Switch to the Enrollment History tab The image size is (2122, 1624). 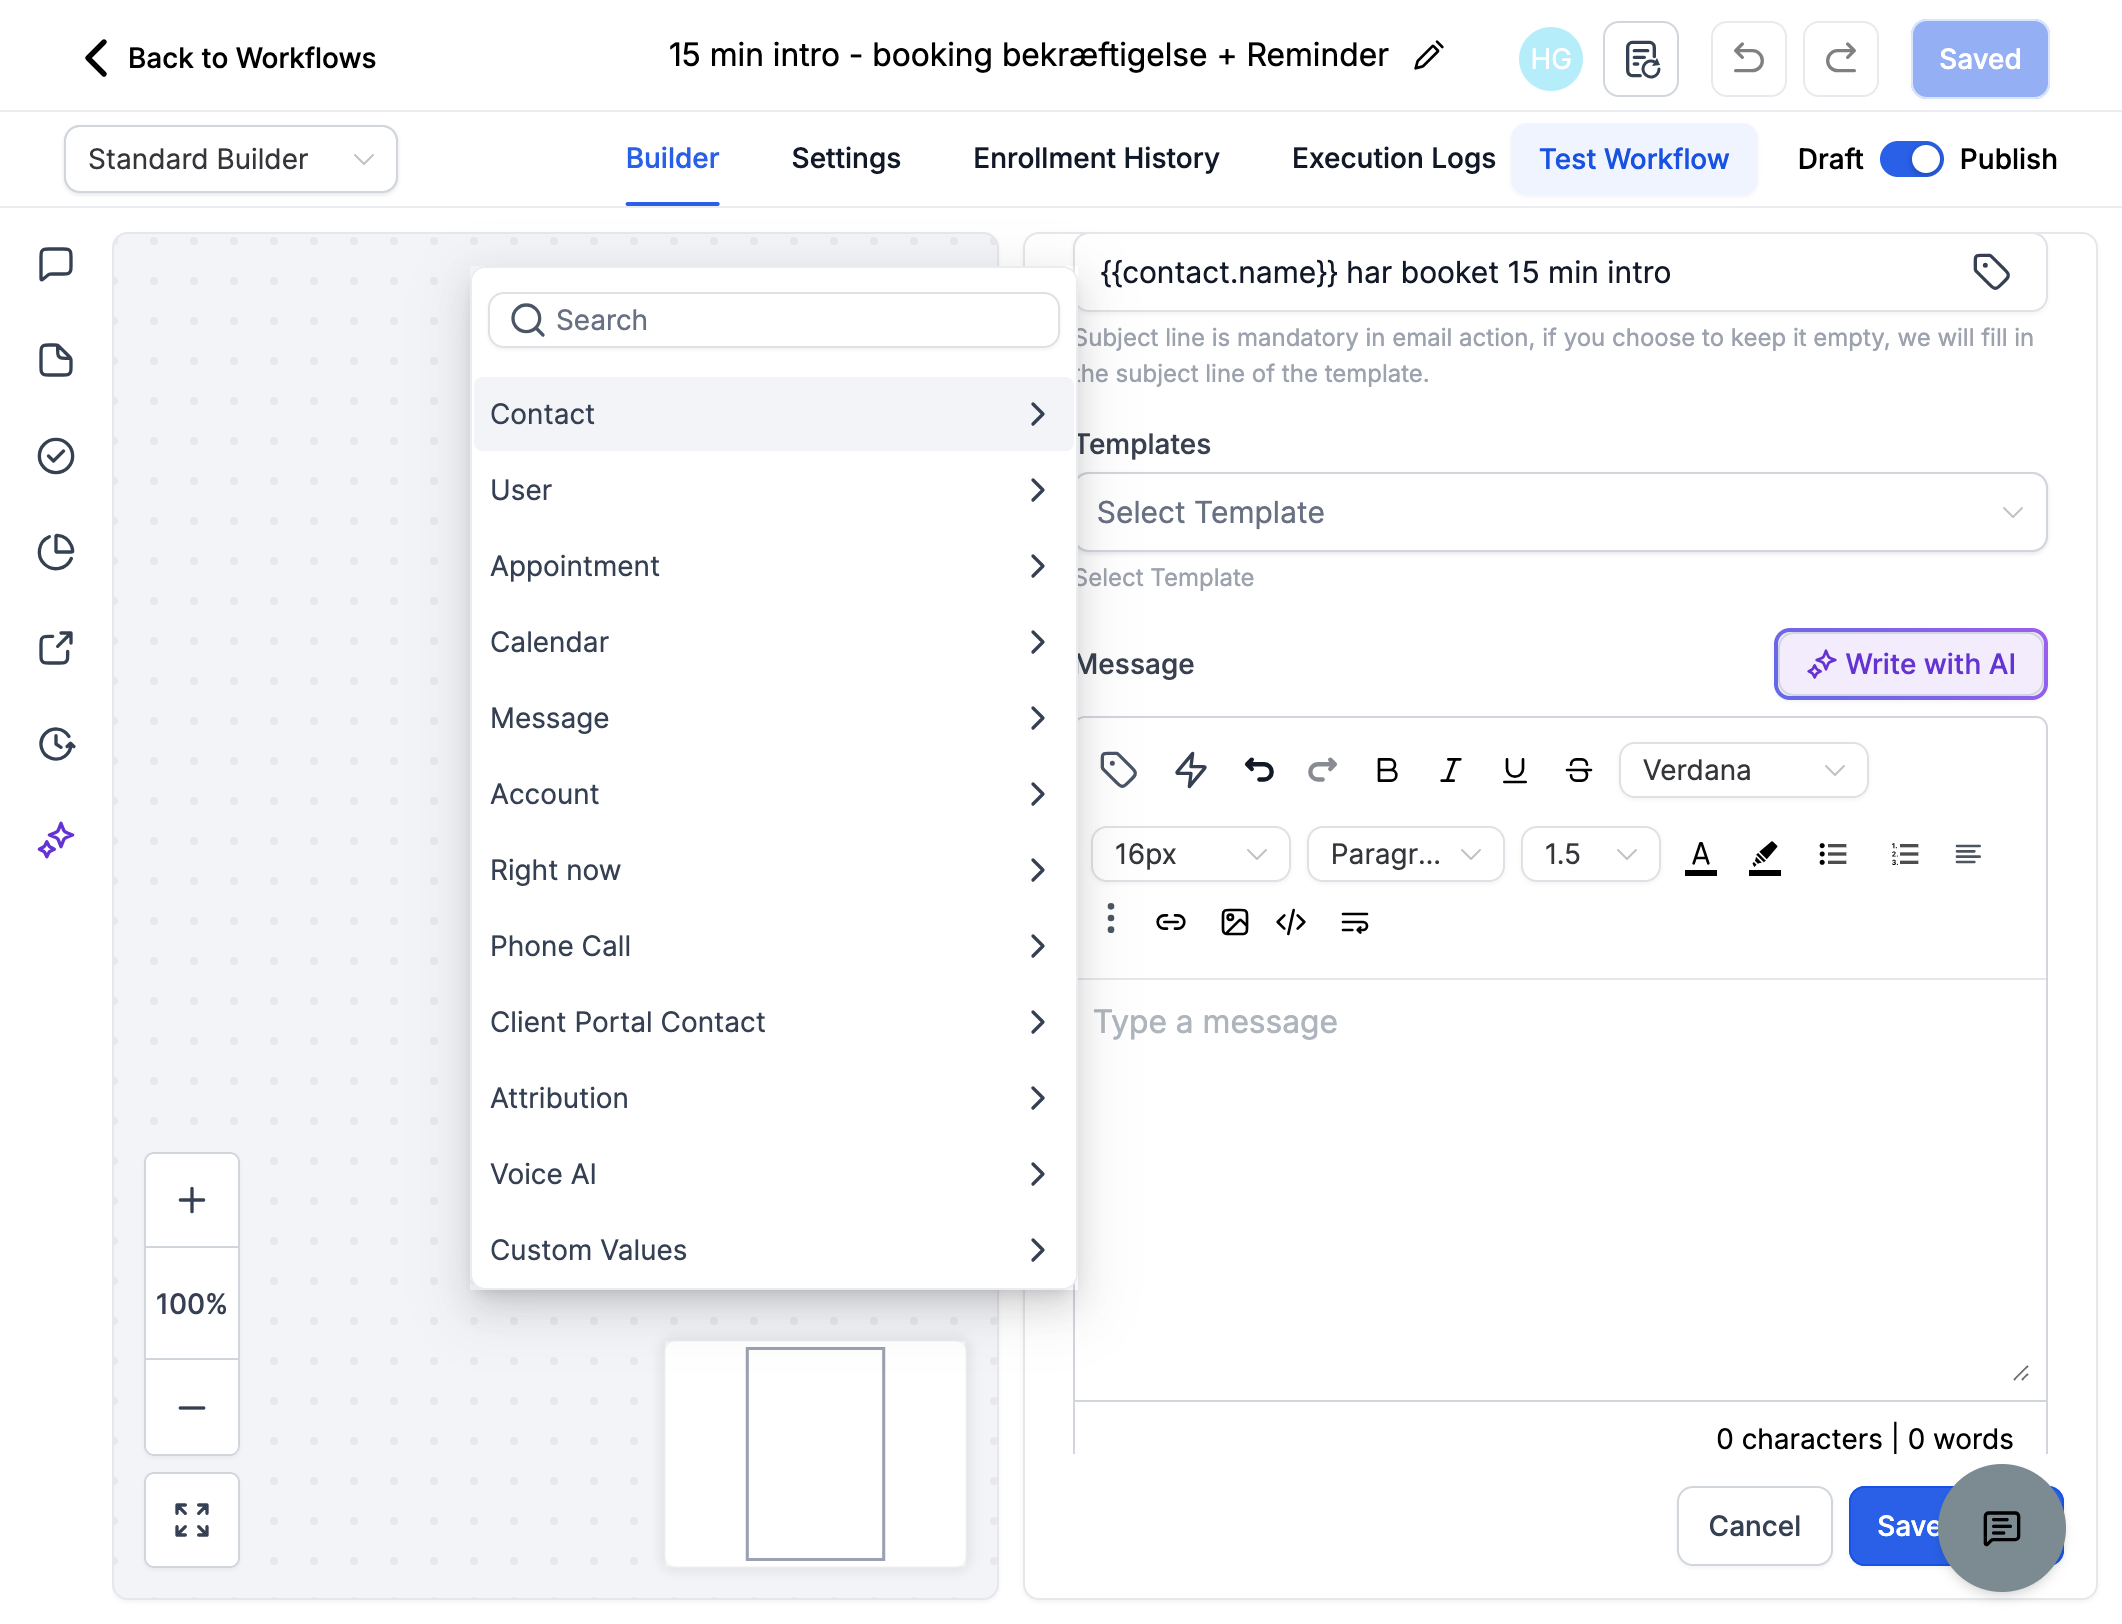click(x=1096, y=158)
